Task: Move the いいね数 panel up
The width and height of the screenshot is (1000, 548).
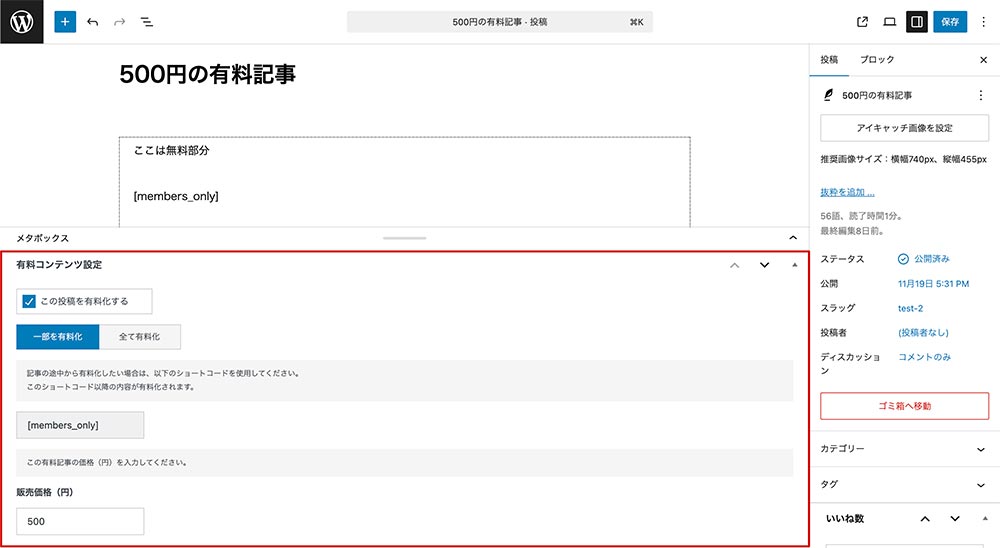Action: tap(925, 519)
